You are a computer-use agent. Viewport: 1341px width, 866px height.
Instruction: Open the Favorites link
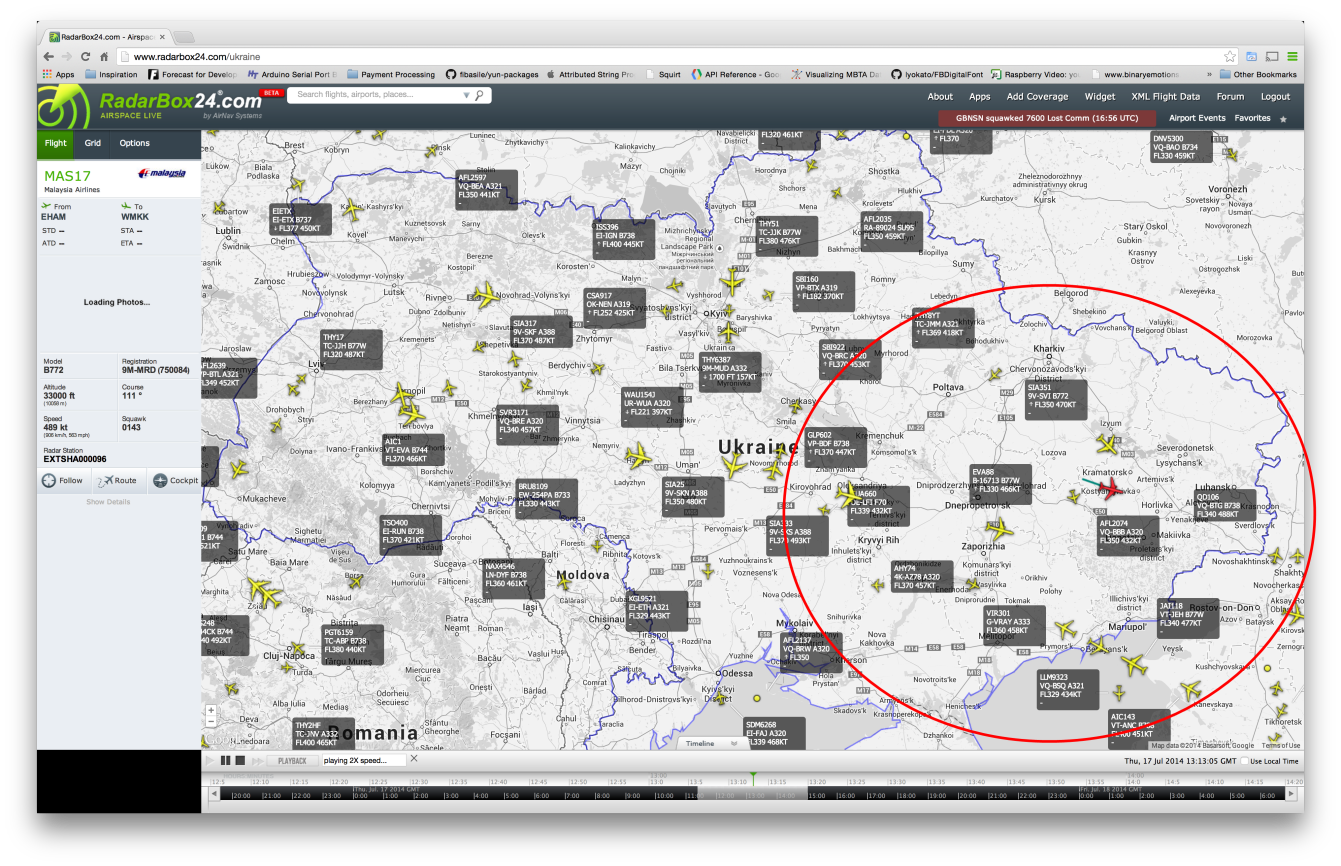pyautogui.click(x=1252, y=118)
